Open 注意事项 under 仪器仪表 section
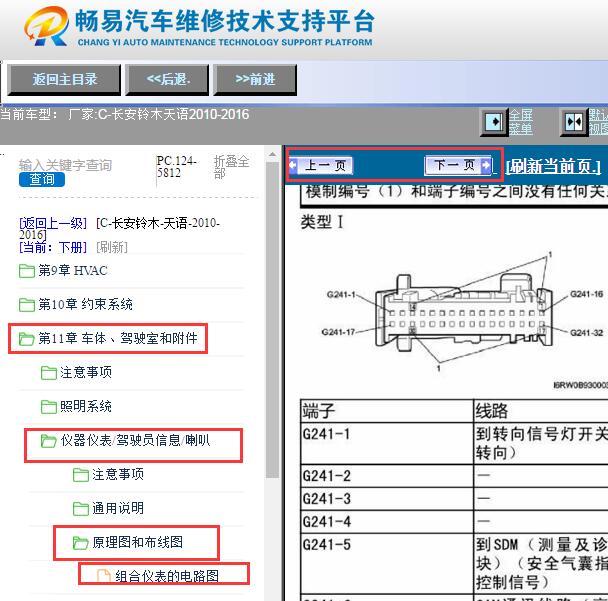Screen dimensions: 608x601 coord(118,475)
